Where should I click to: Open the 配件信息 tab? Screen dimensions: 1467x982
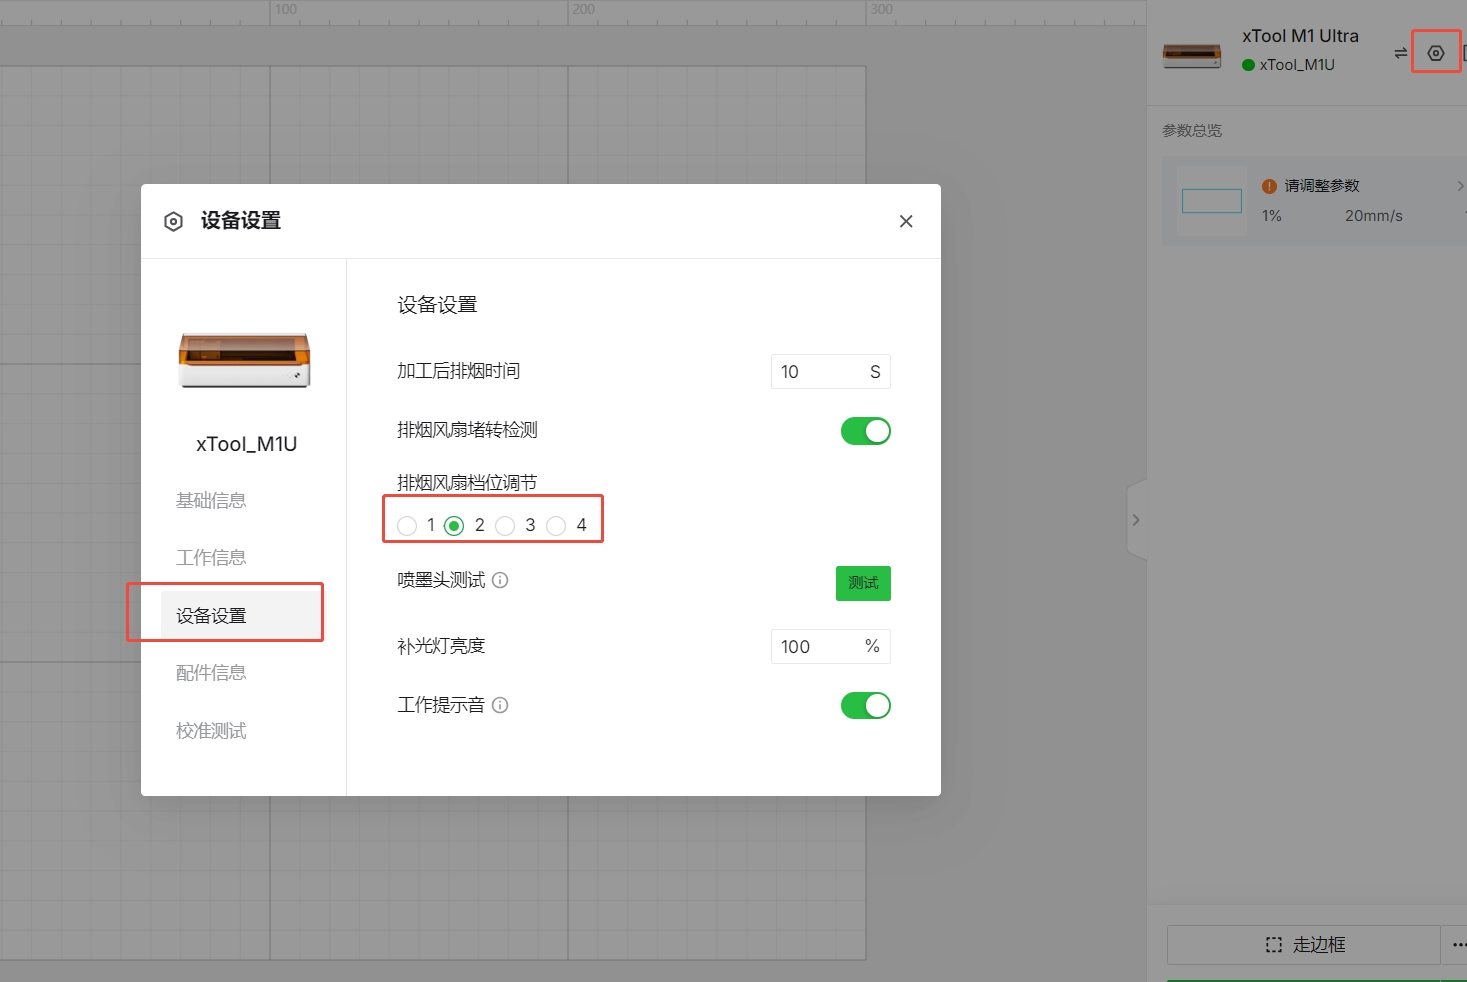click(211, 673)
